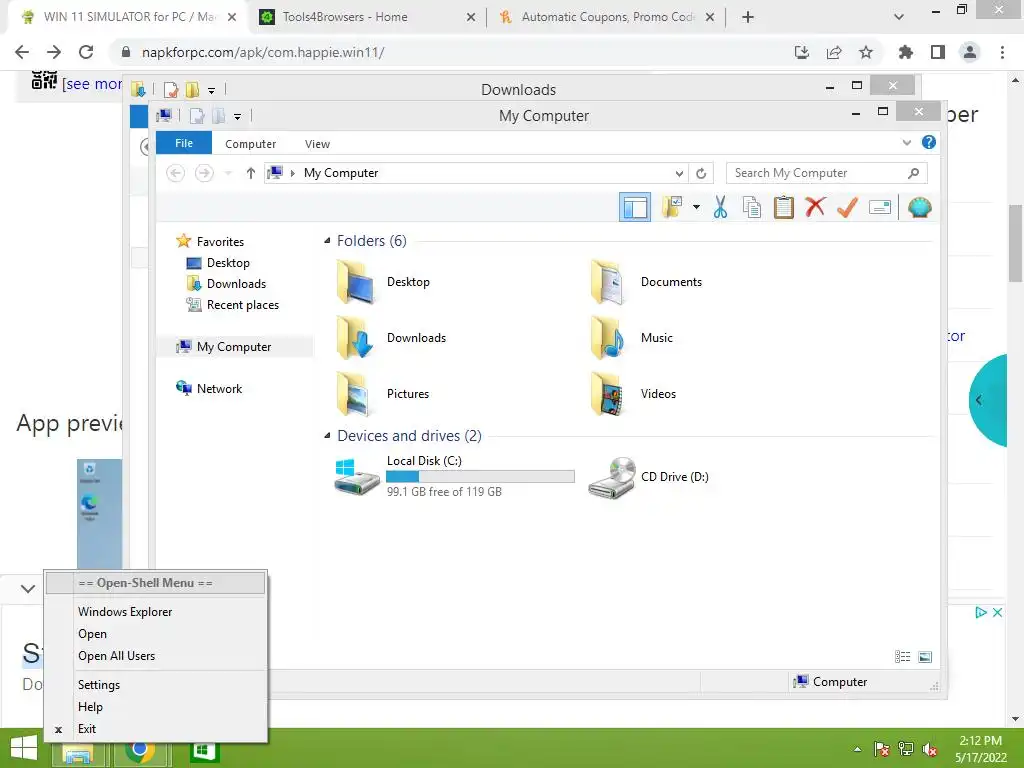Show hidden system tray icons
The width and height of the screenshot is (1024, 768).
click(x=857, y=750)
